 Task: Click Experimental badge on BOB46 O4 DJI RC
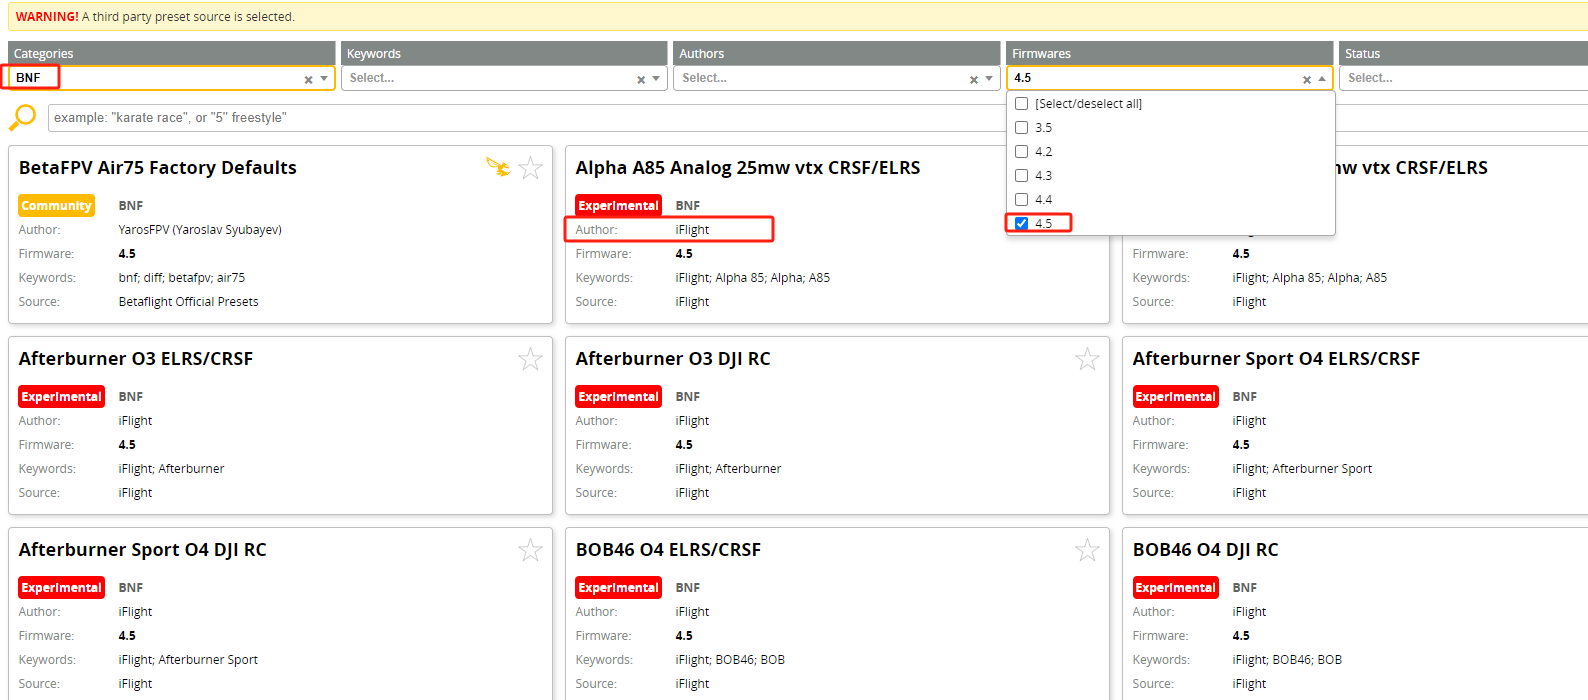tap(1175, 588)
